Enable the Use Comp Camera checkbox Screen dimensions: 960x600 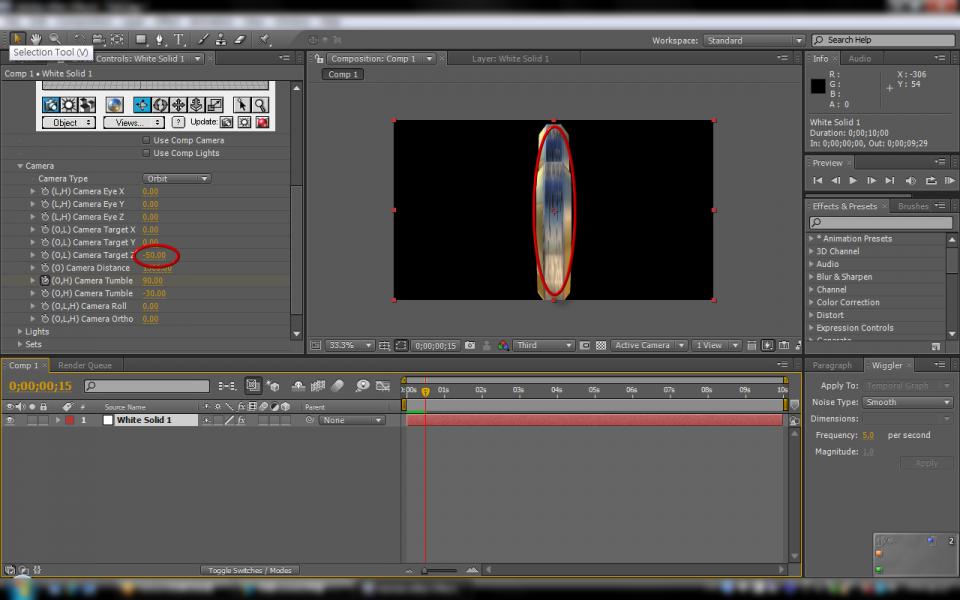146,140
